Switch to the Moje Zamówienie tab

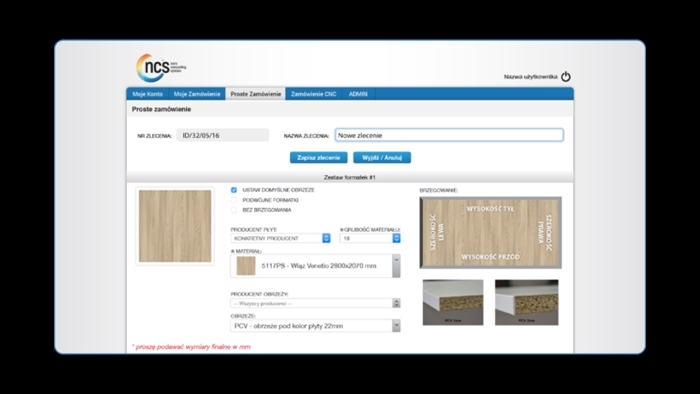197,94
